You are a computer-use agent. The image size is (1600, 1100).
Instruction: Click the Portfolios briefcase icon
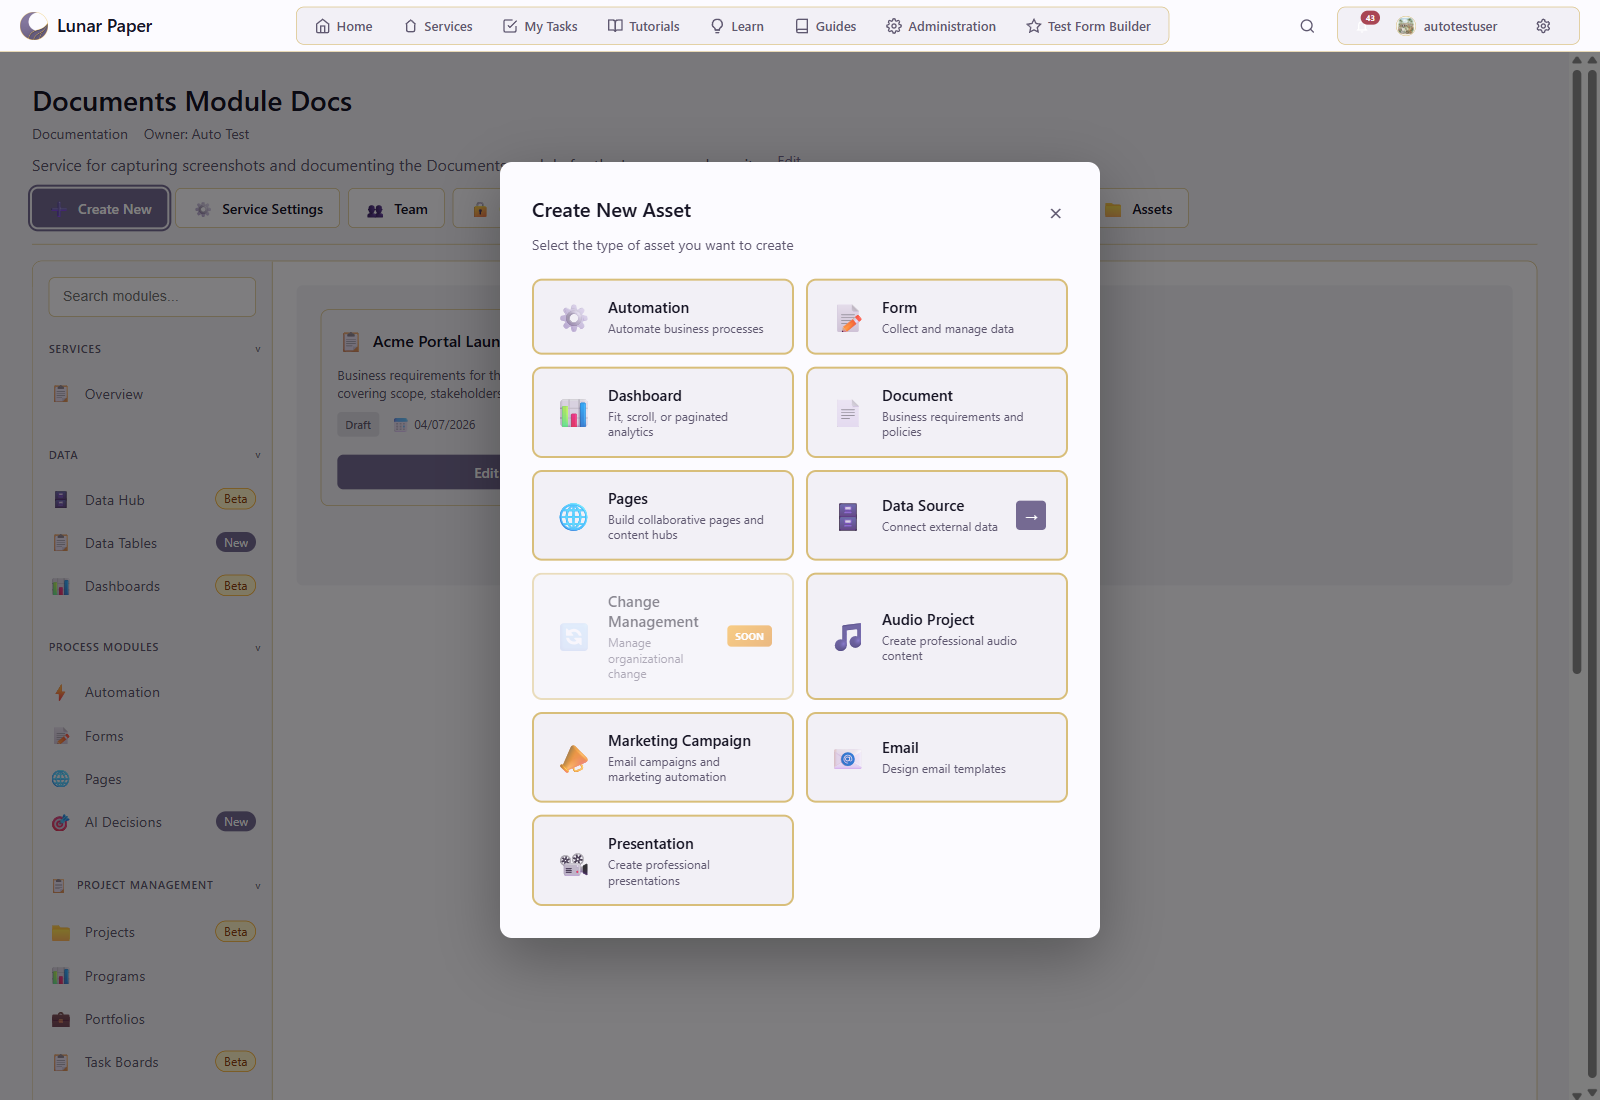(x=61, y=1019)
